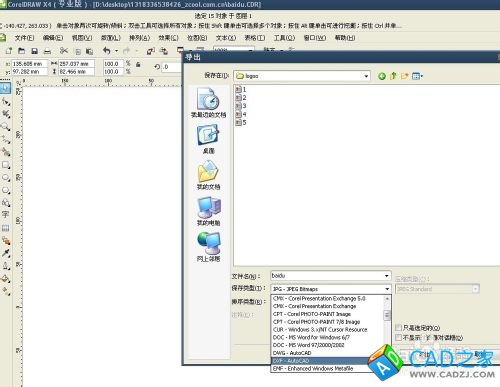Click the file type list scrollbar thumb
The image size is (500, 387).
click(387, 315)
